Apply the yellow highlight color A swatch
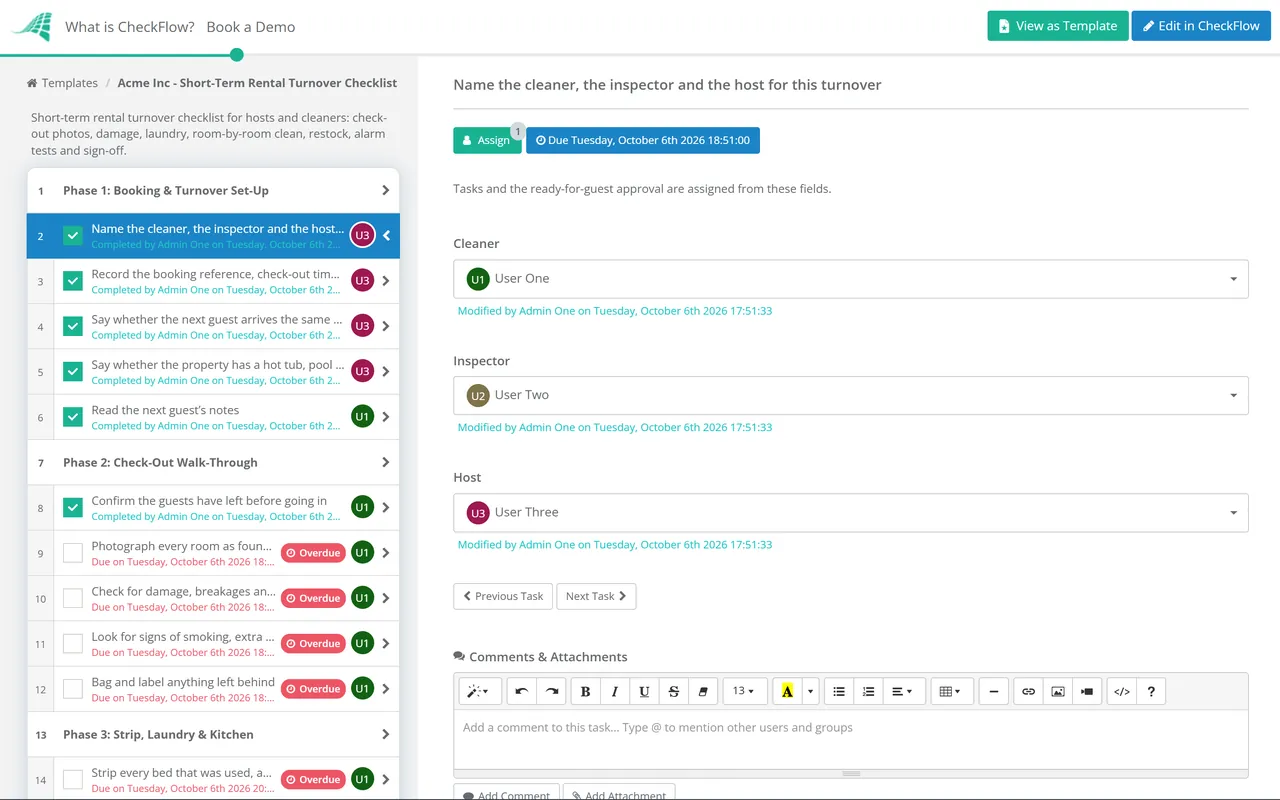The image size is (1280, 800). point(788,691)
